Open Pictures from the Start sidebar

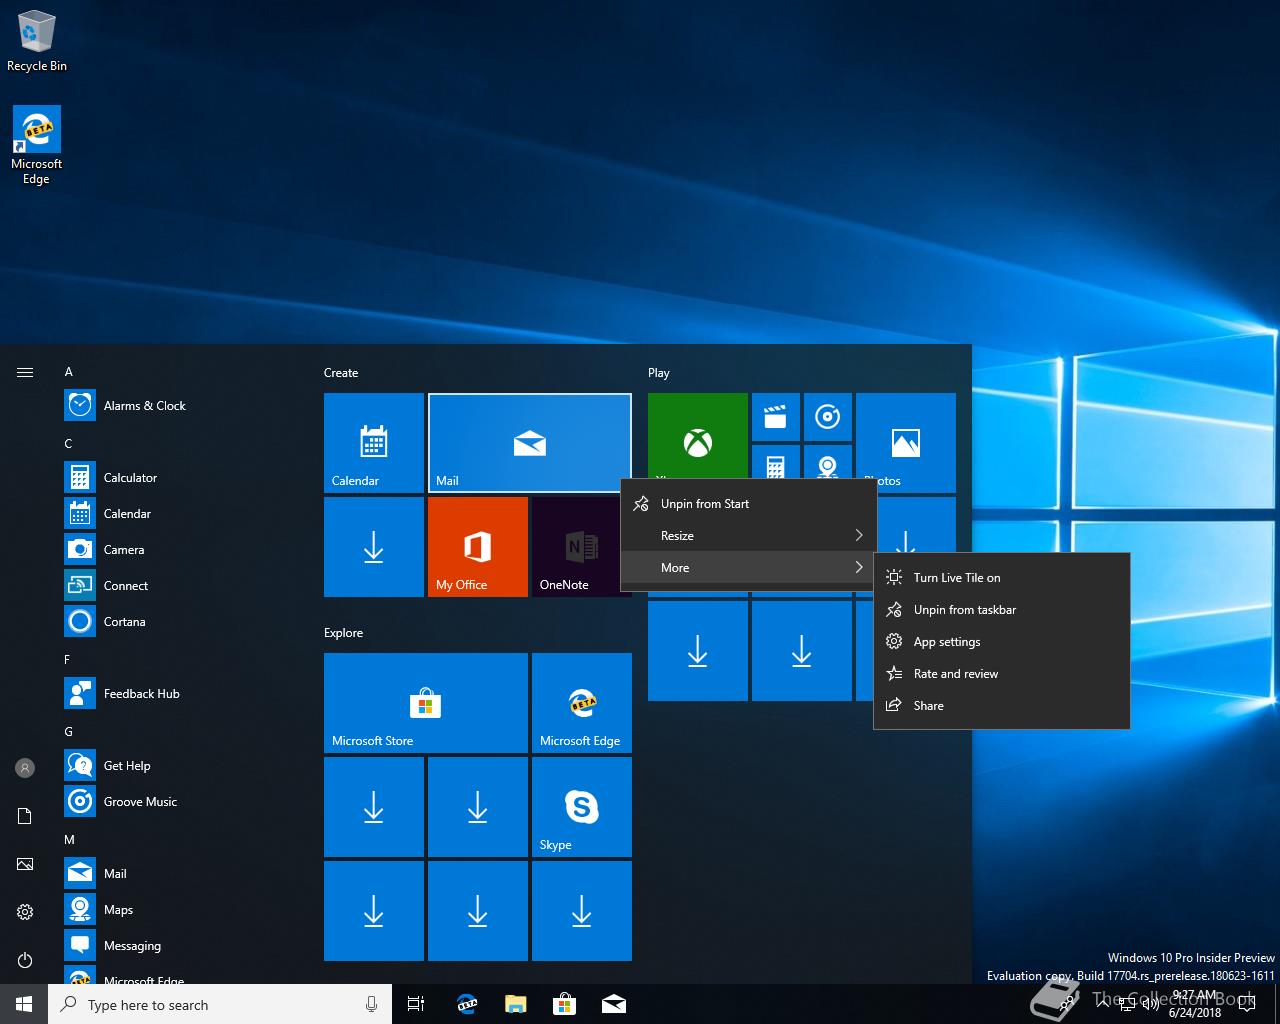(25, 864)
